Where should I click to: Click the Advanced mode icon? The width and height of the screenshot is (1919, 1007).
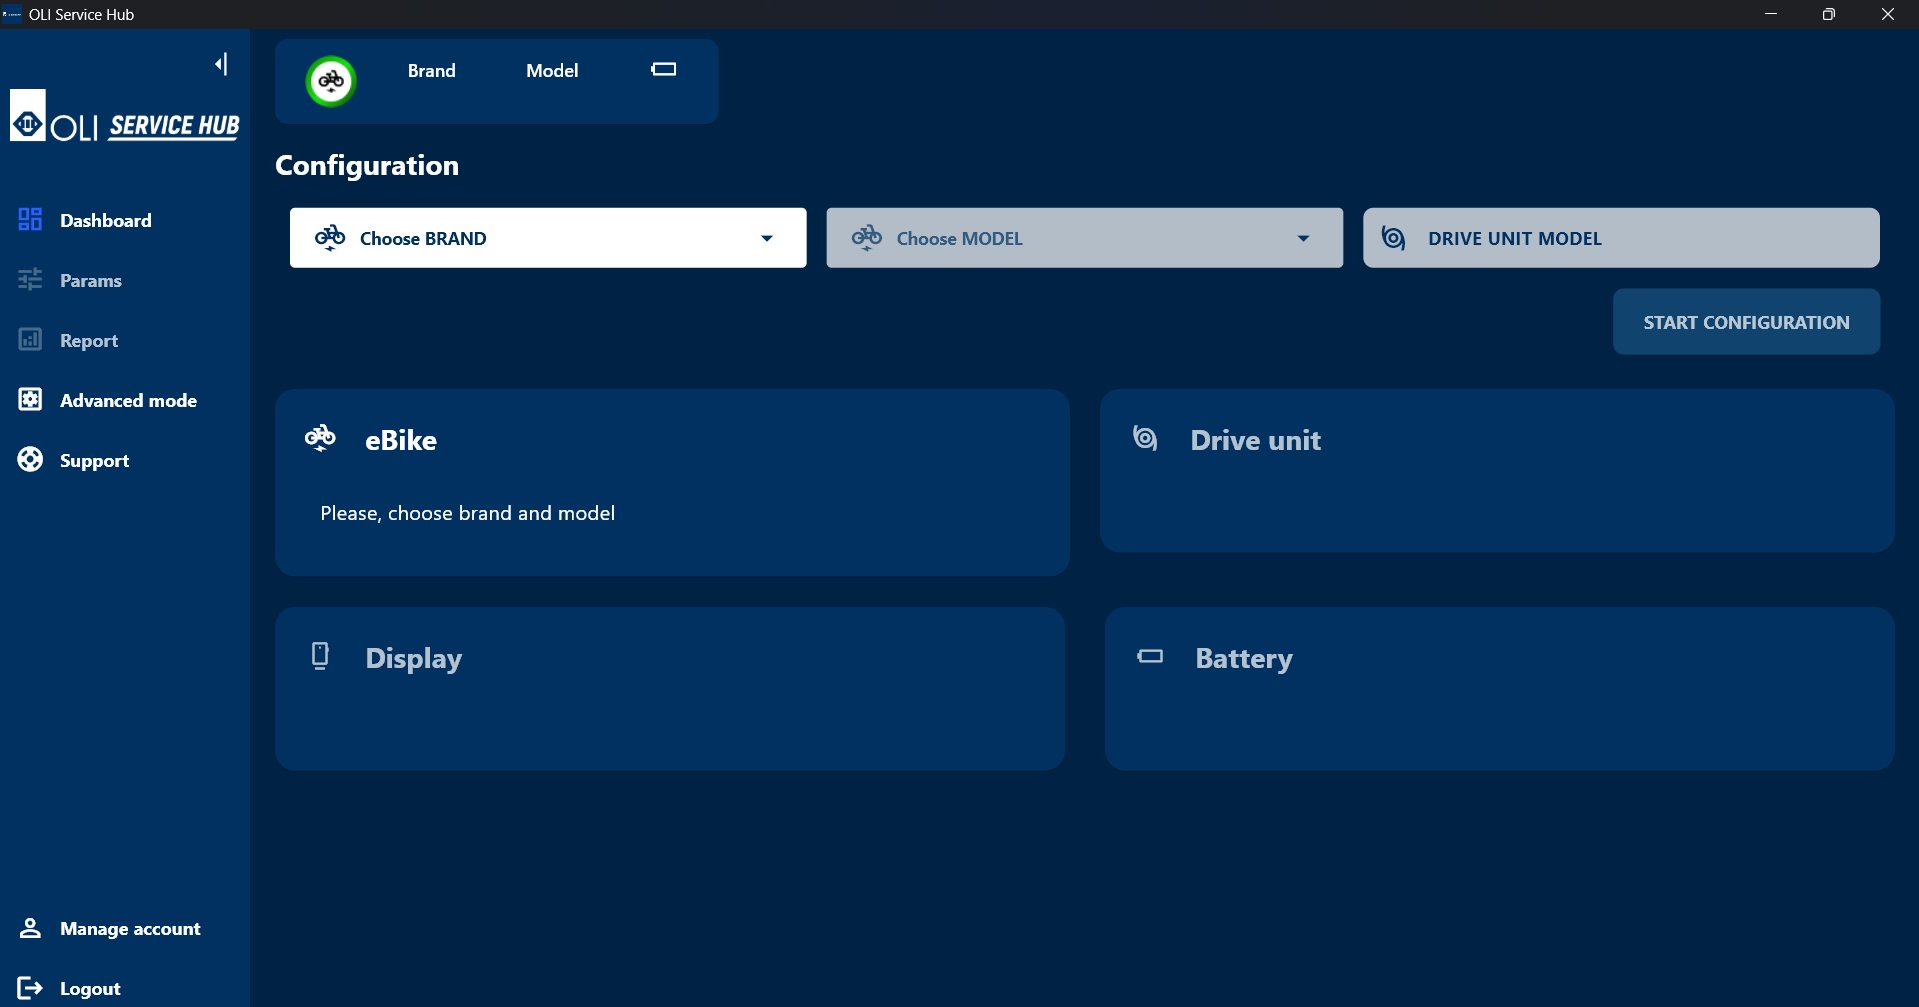tap(30, 400)
